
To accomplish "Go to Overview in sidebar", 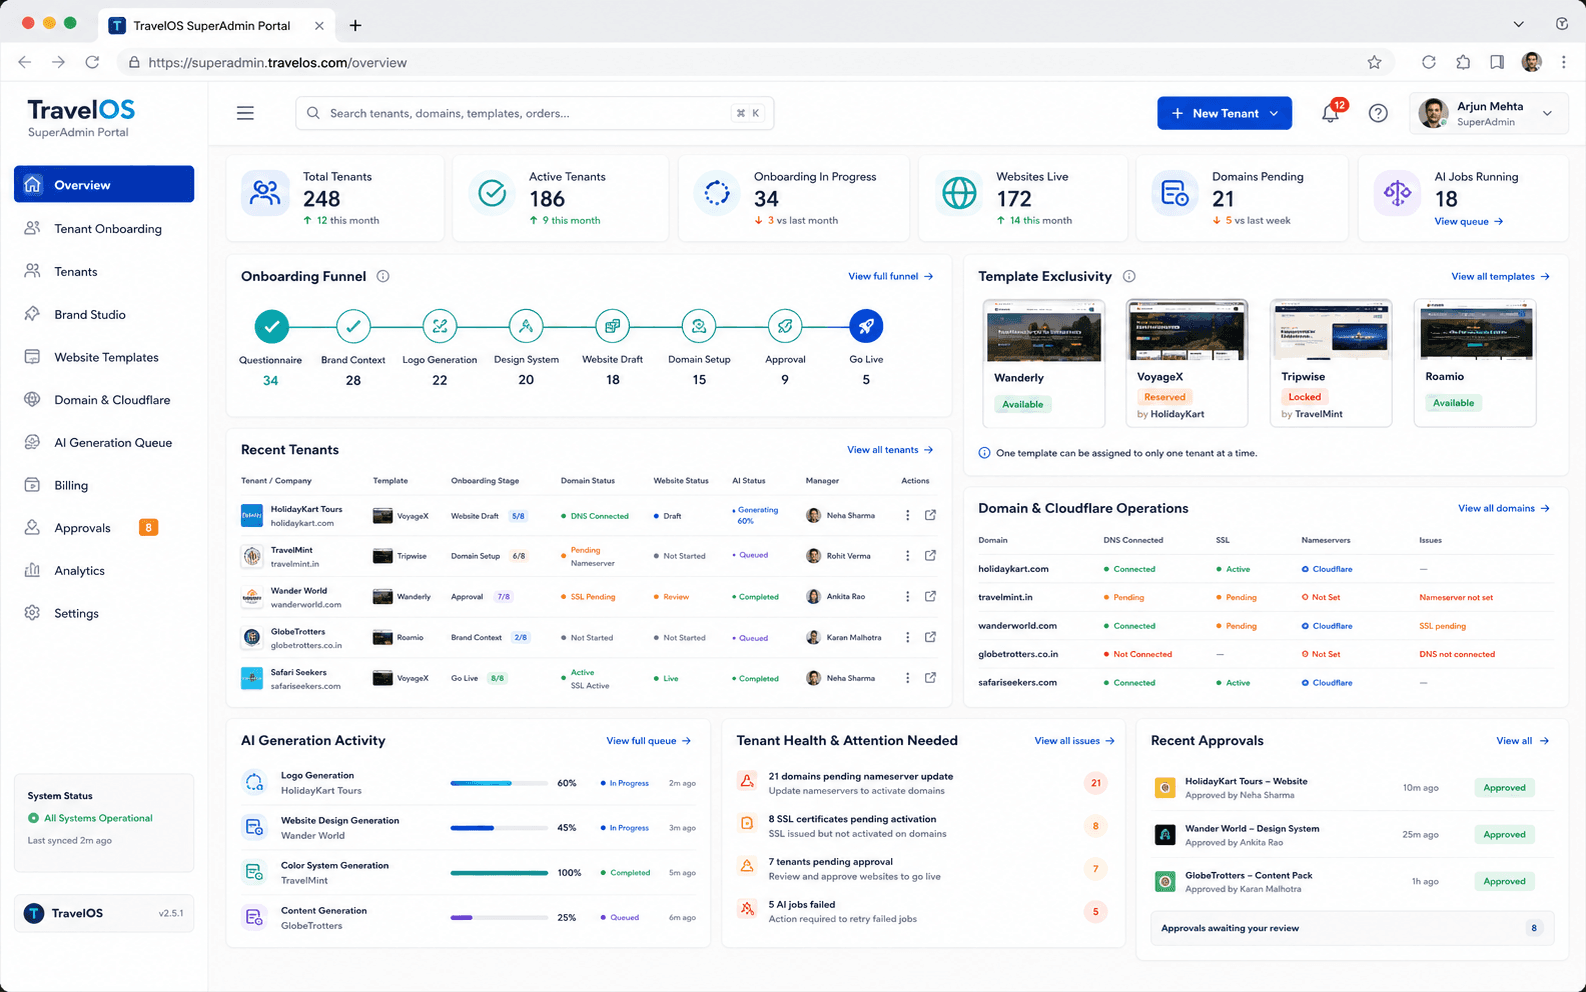I will click(x=104, y=184).
